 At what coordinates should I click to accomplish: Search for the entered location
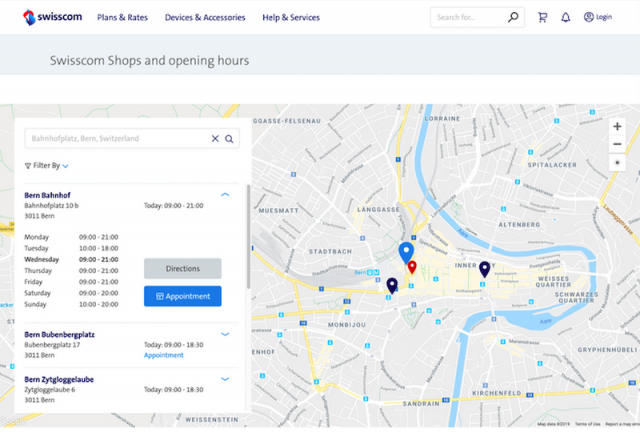[x=229, y=139]
